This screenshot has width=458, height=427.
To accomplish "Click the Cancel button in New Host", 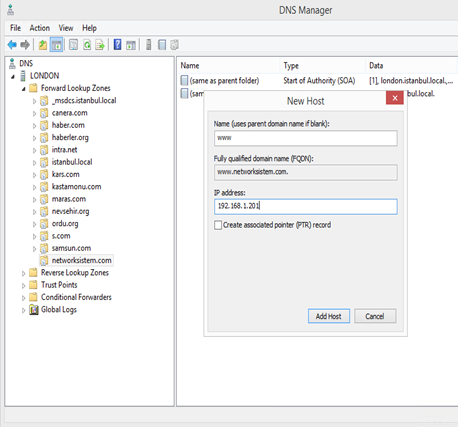I will [375, 316].
